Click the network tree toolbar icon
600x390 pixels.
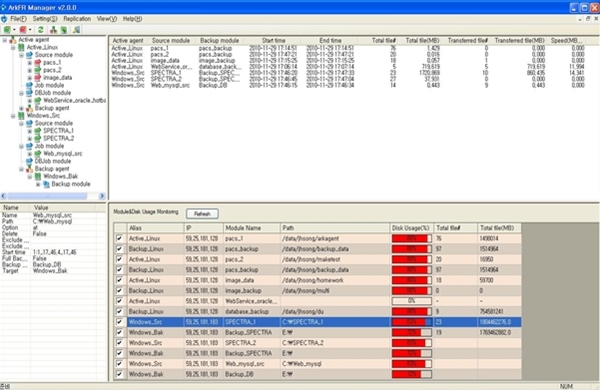[53, 29]
